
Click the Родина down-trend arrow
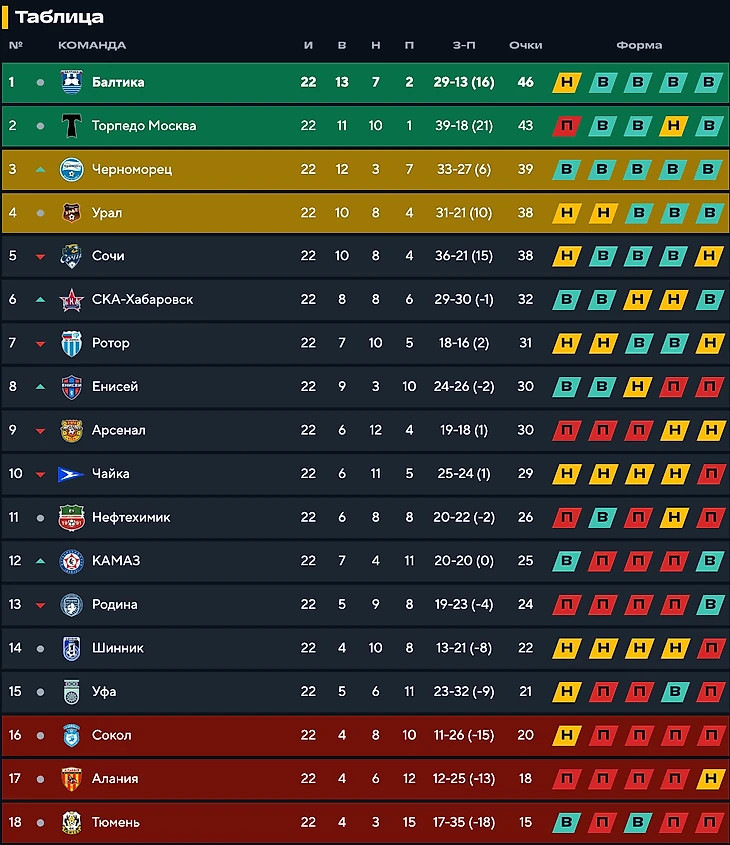(x=40, y=604)
